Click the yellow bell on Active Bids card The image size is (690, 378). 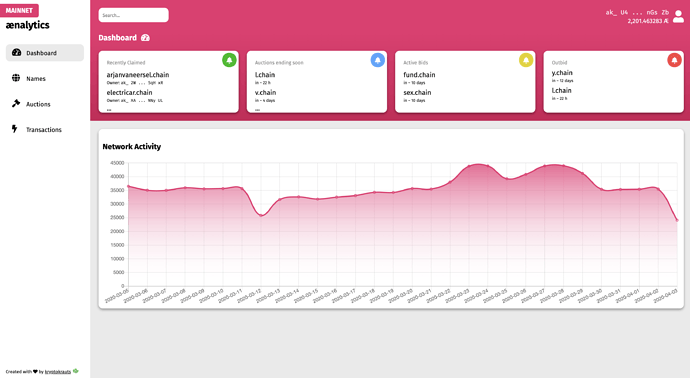point(526,60)
